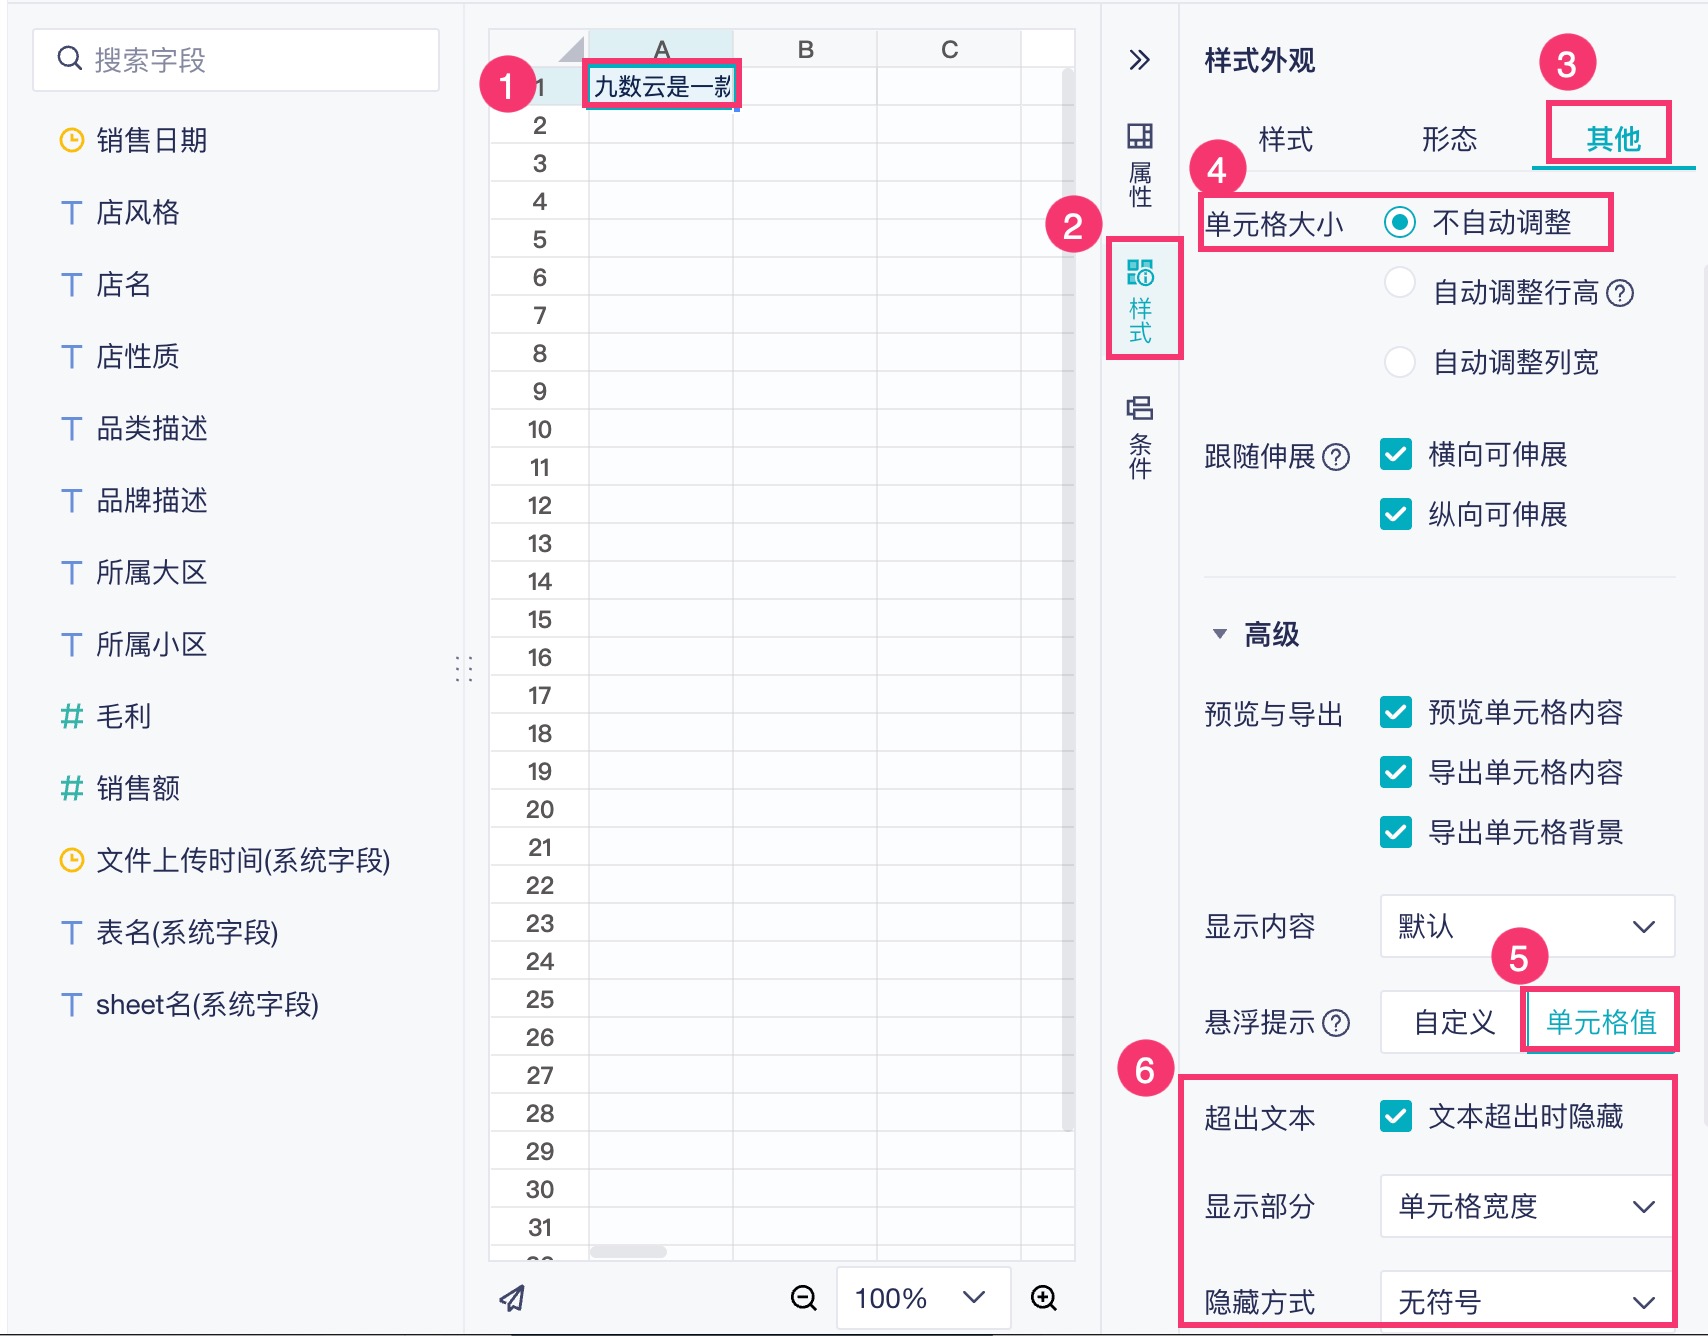Select the 品牌描述 field
The height and width of the screenshot is (1336, 1708).
152,501
